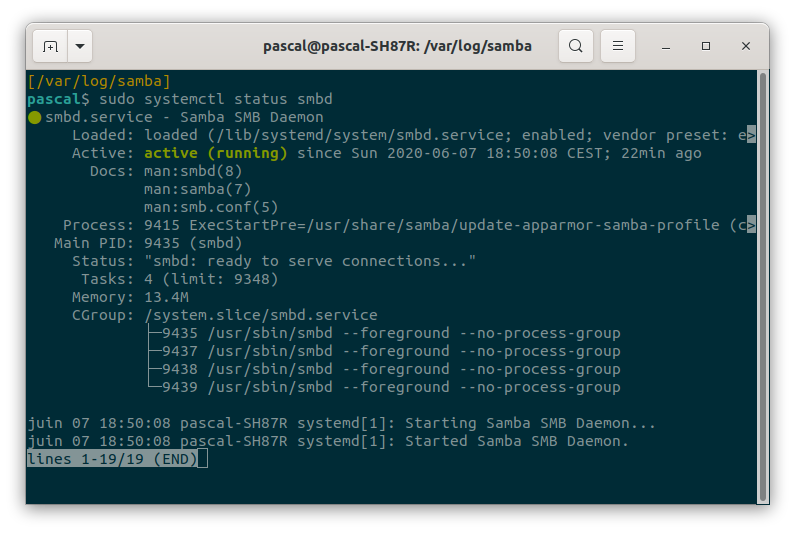Click the 'lines 1-19/19 (END)' pager status
Viewport: 795px width, 533px height.
112,459
